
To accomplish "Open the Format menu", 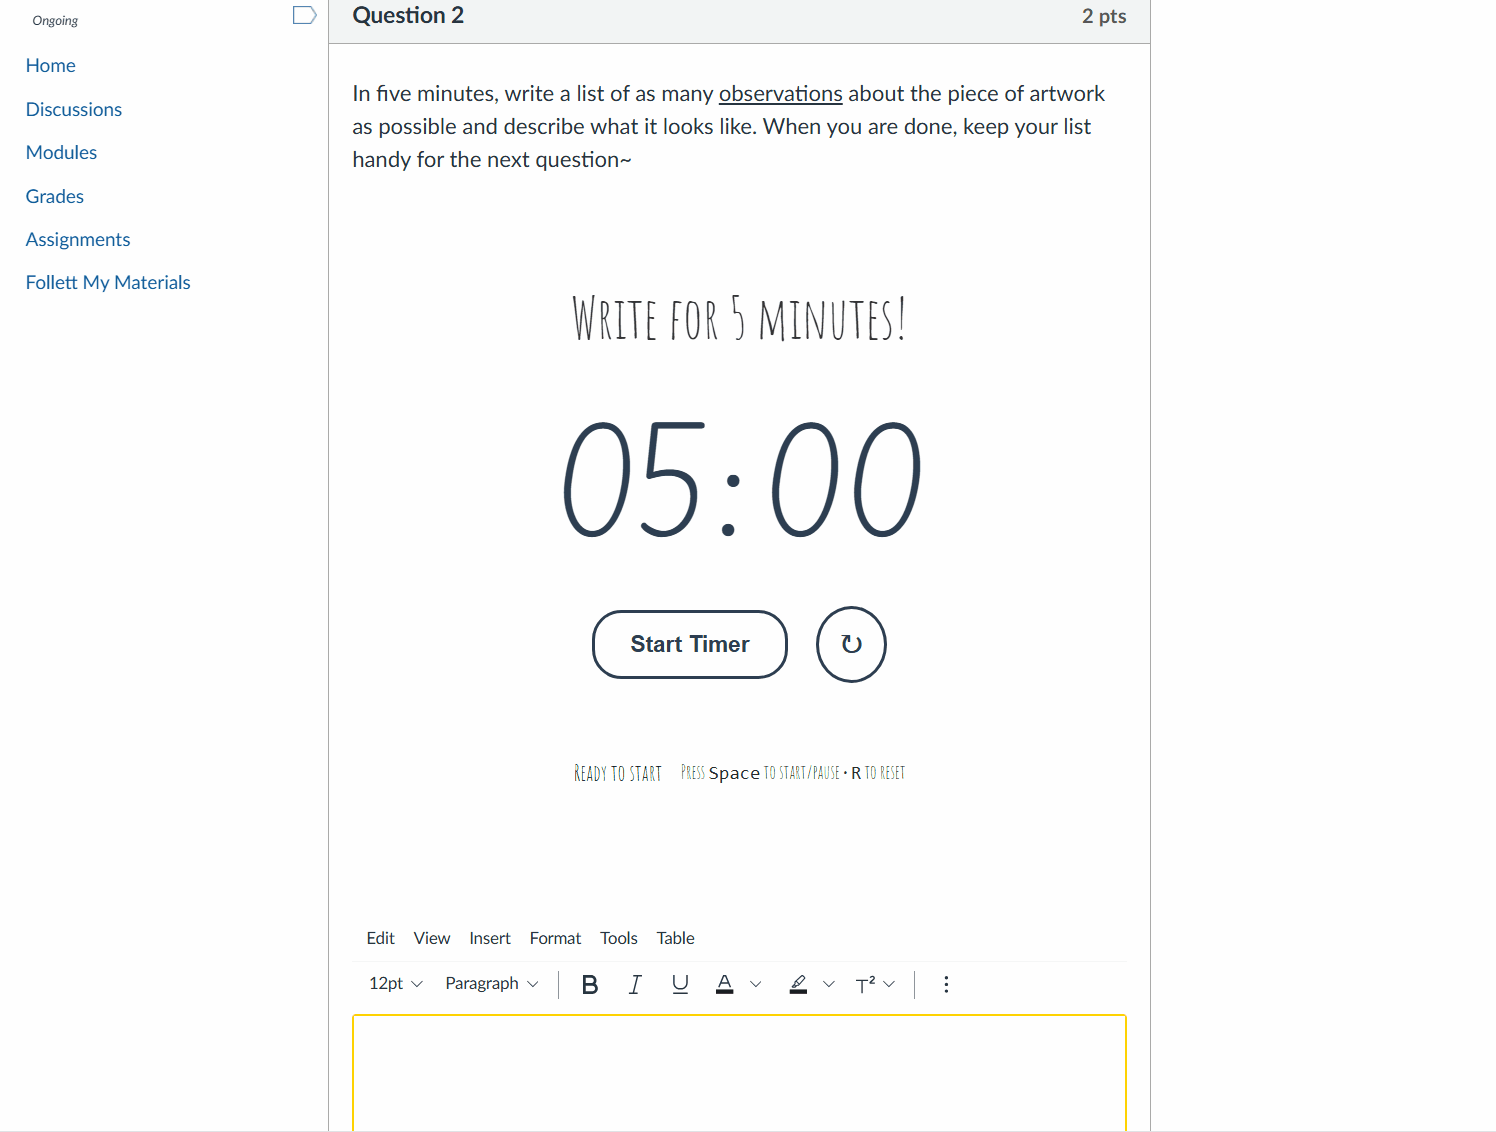I will tap(555, 938).
